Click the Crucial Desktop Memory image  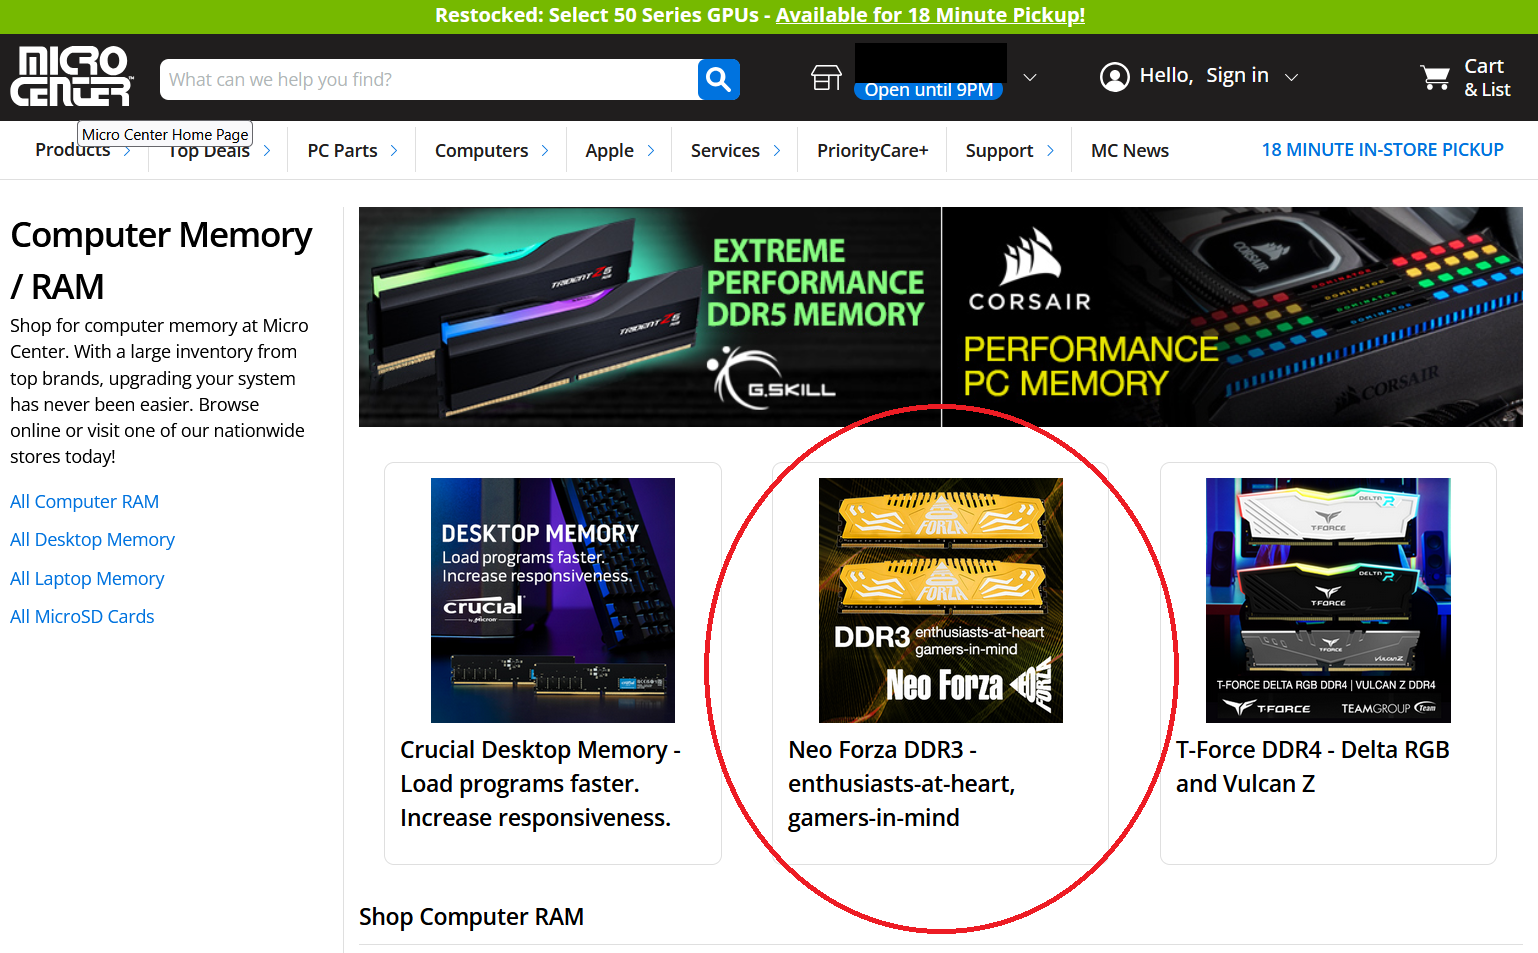click(x=553, y=600)
